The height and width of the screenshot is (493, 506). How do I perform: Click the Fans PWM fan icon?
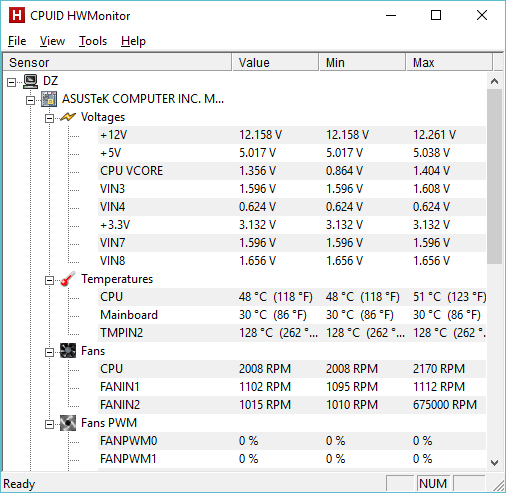click(x=68, y=423)
